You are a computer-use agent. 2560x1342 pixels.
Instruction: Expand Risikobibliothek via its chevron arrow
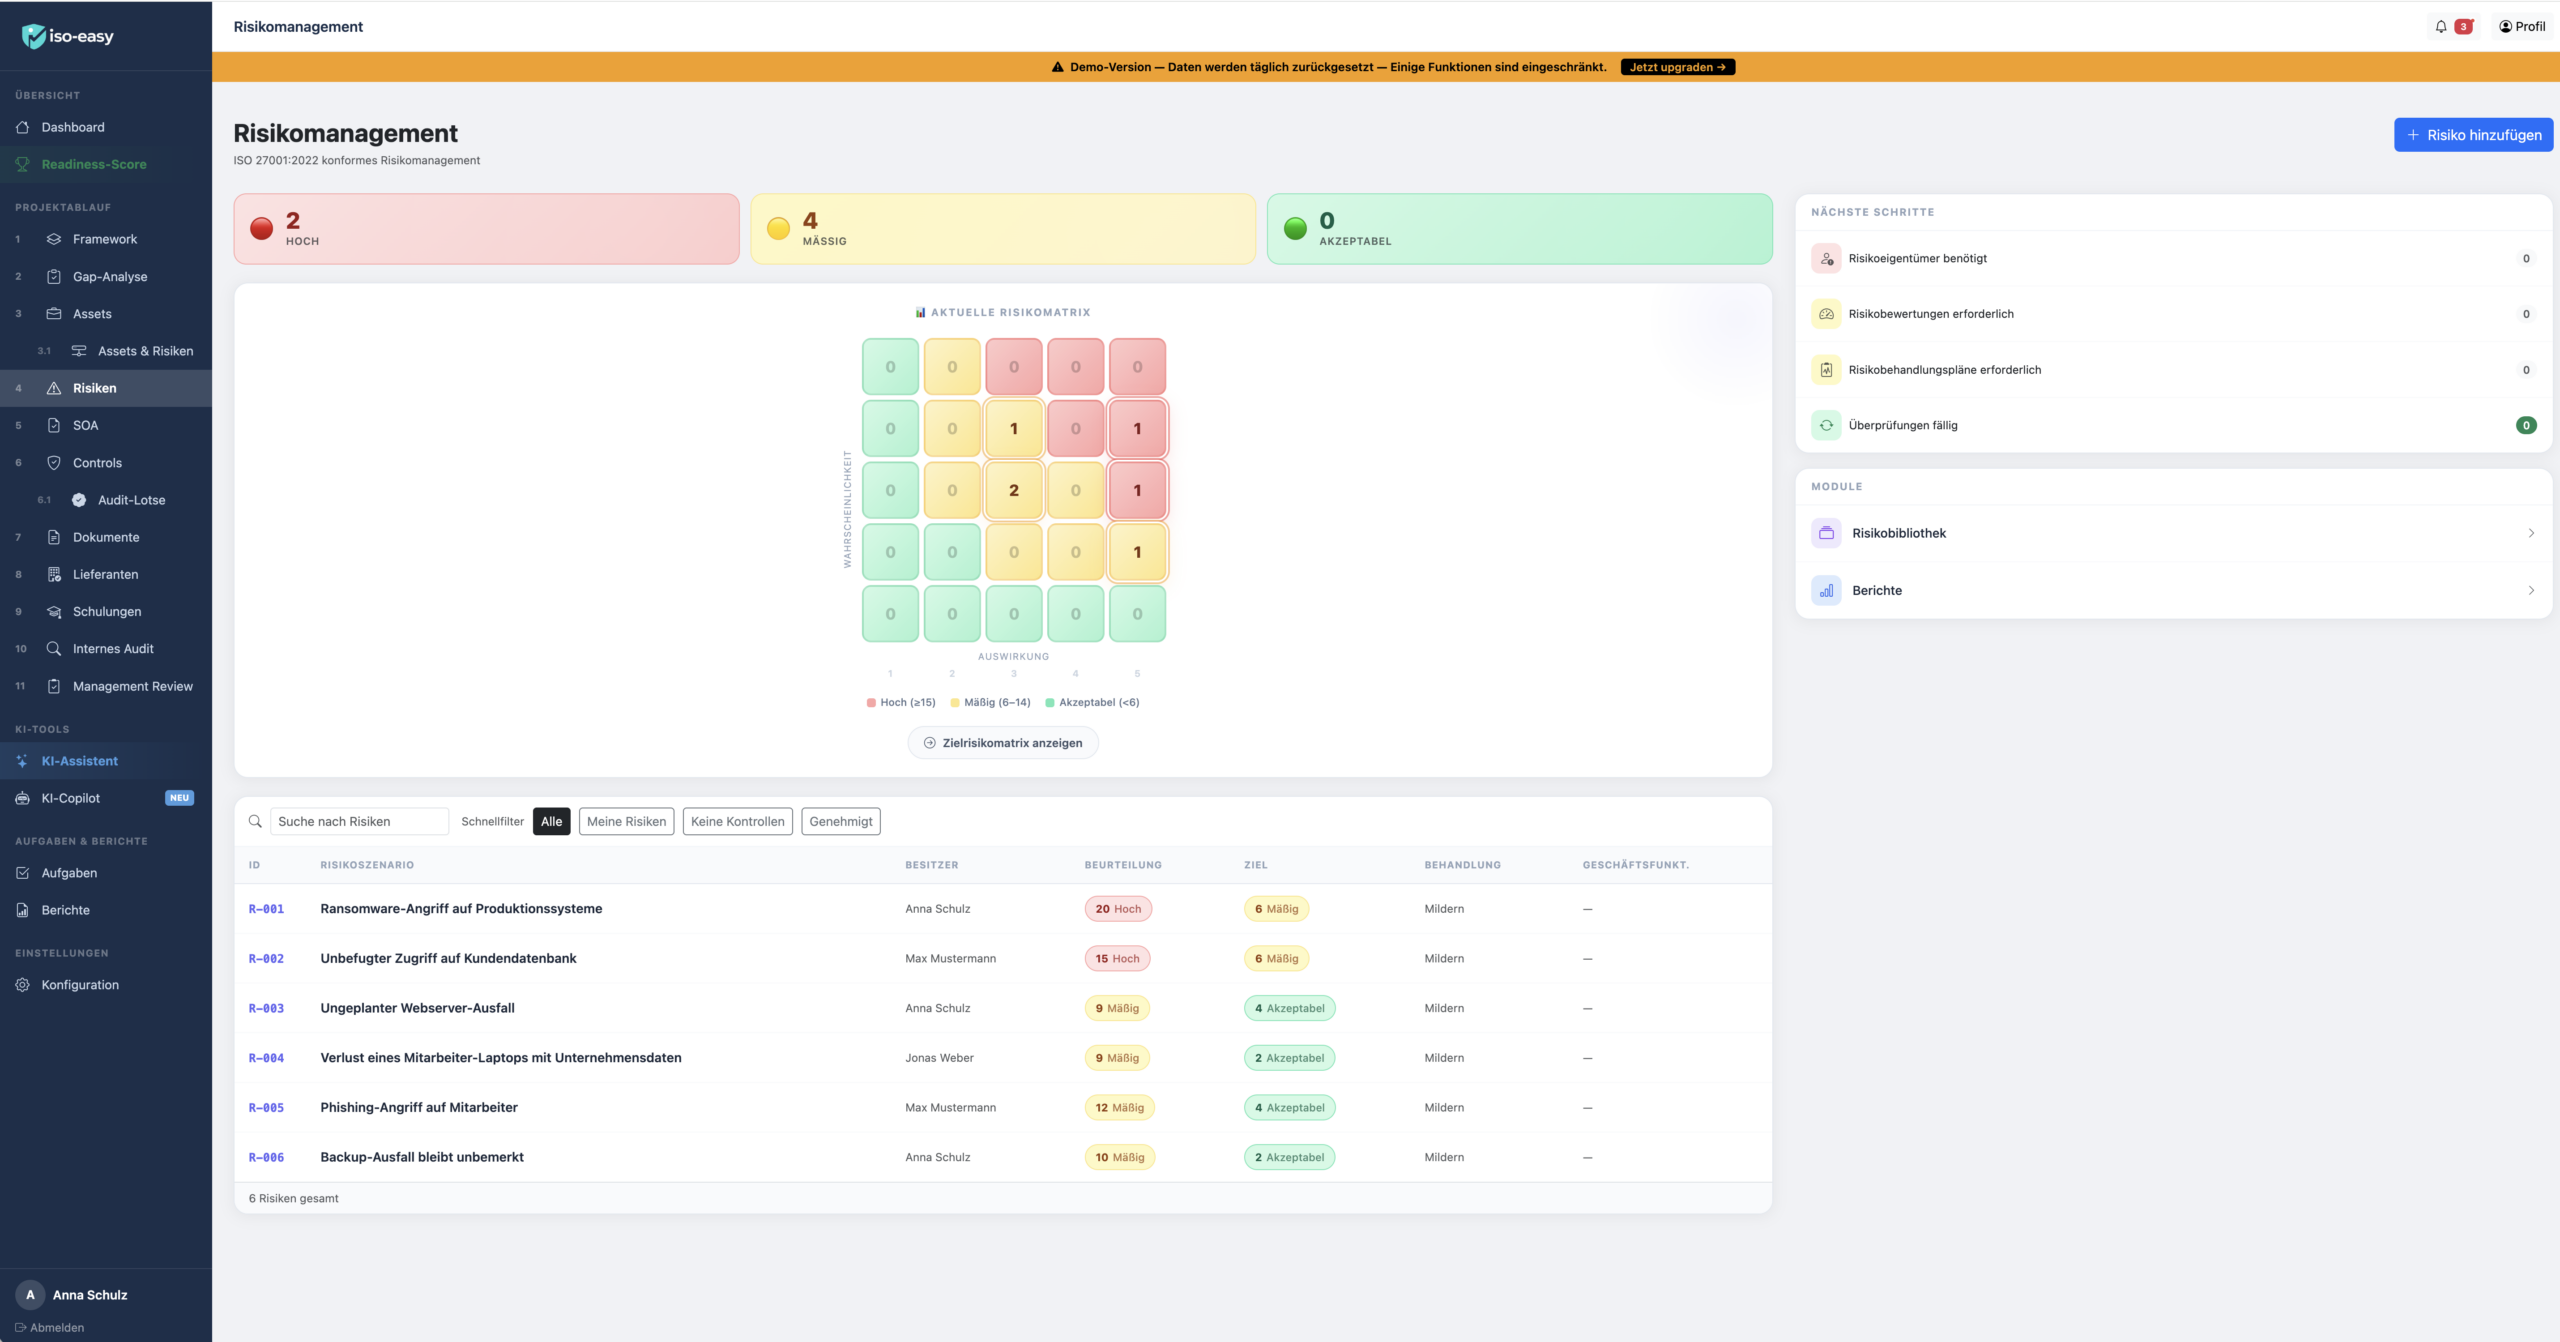[2531, 533]
